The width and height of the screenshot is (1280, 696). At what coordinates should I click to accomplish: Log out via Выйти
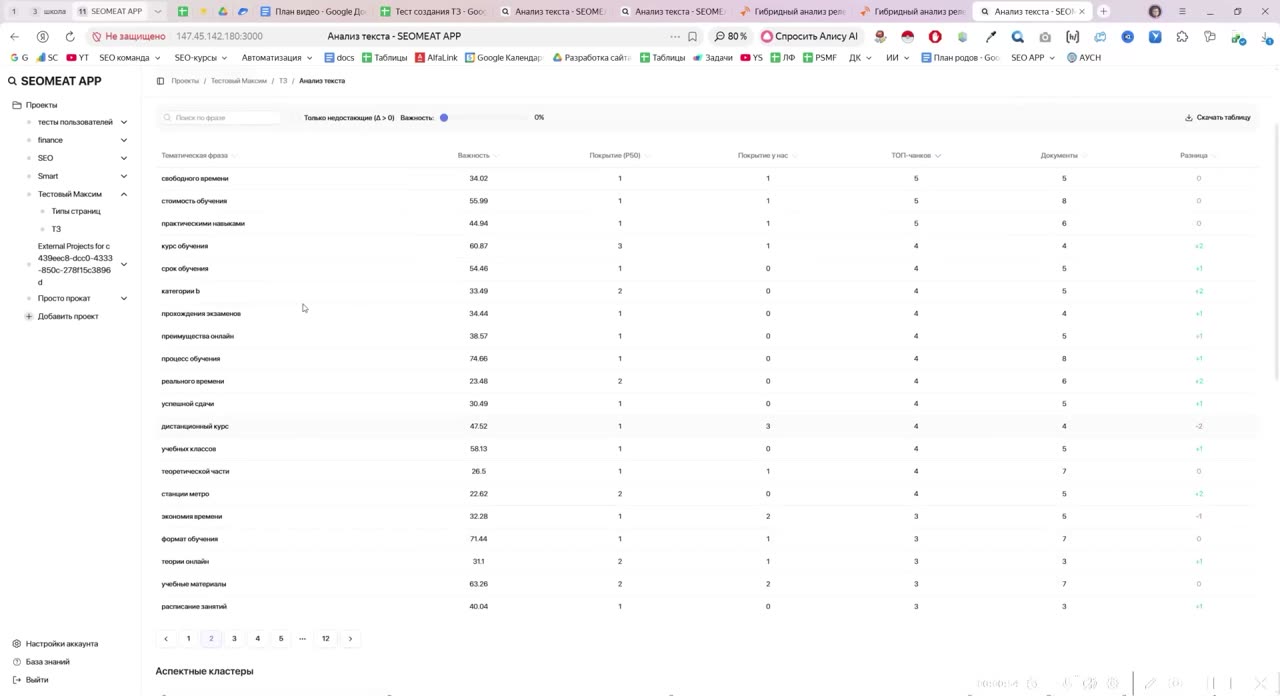point(30,680)
